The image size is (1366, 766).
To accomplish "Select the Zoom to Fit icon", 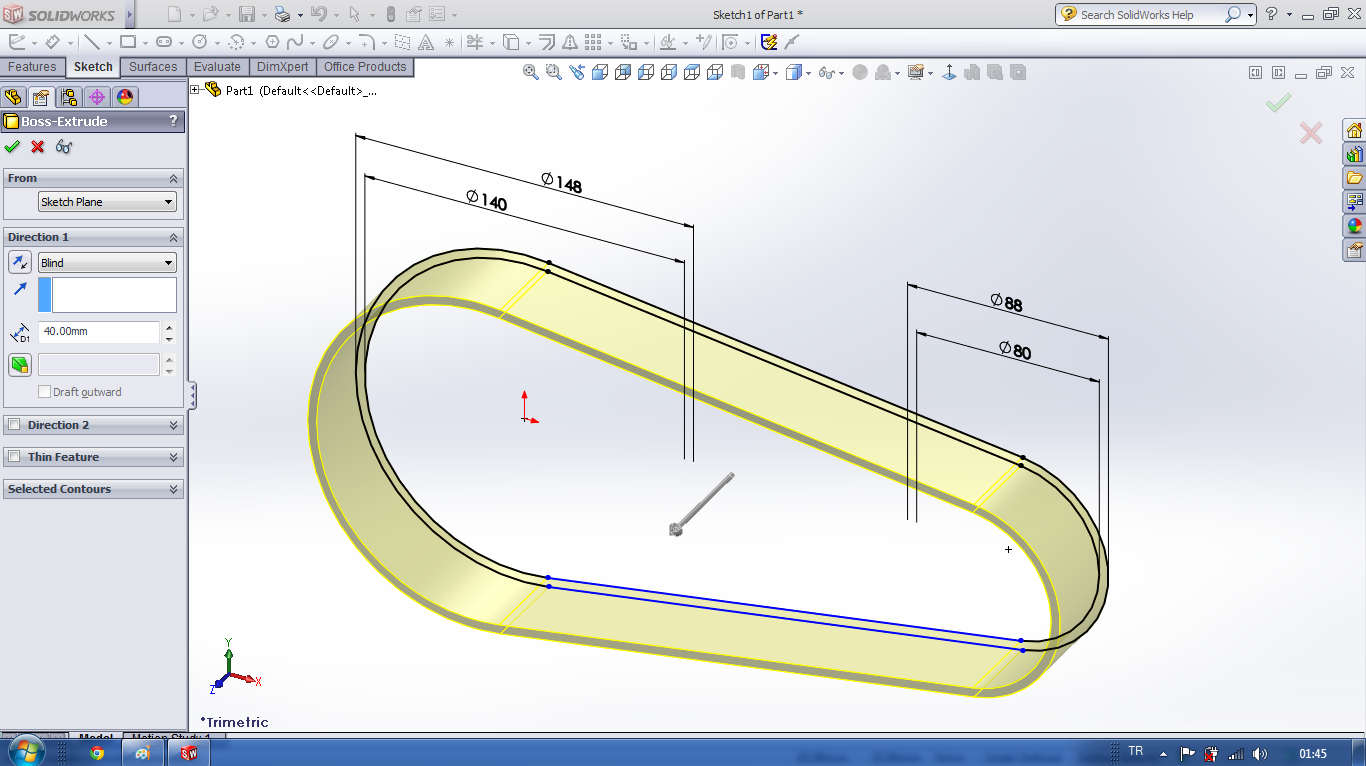I will click(x=531, y=72).
